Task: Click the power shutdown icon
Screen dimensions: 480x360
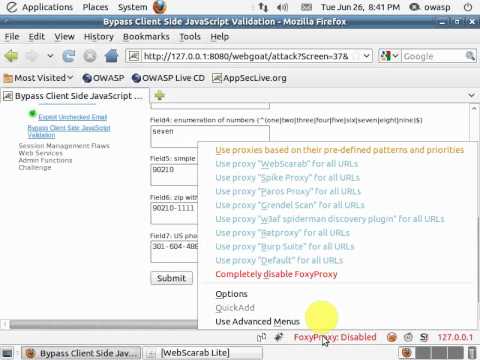Action: click(468, 7)
